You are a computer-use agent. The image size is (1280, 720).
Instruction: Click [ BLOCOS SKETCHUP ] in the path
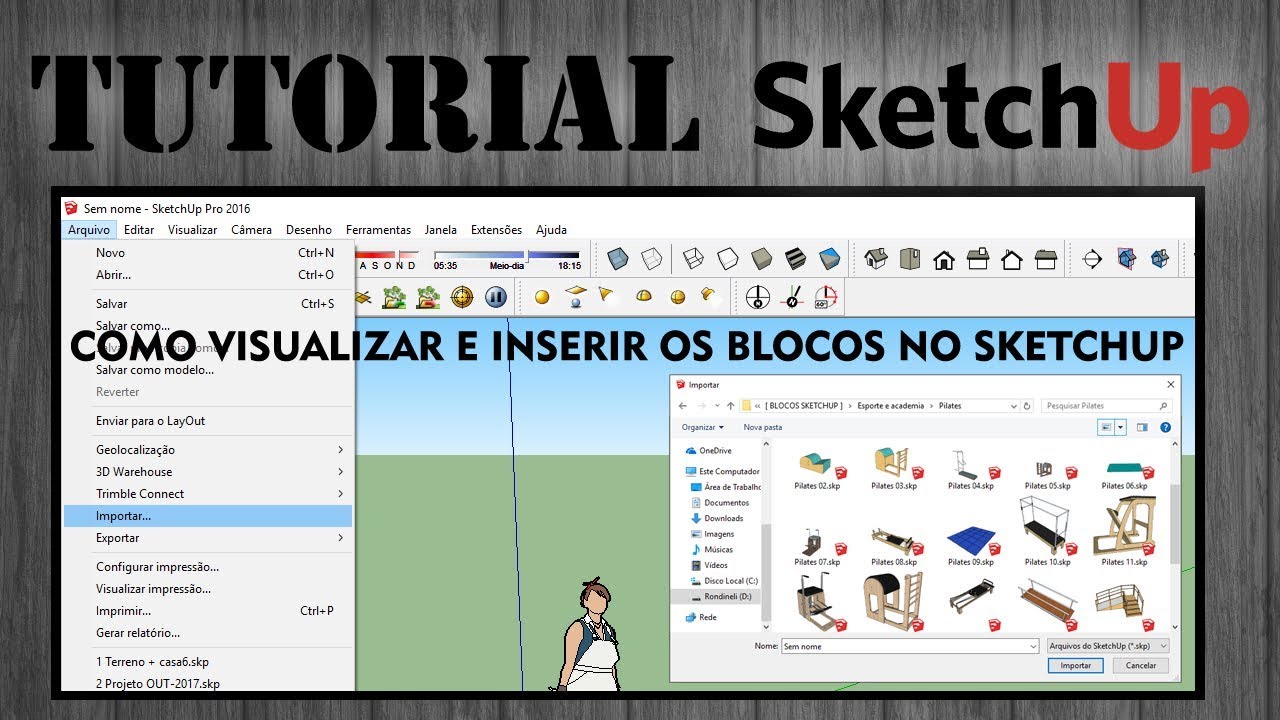[x=803, y=406]
